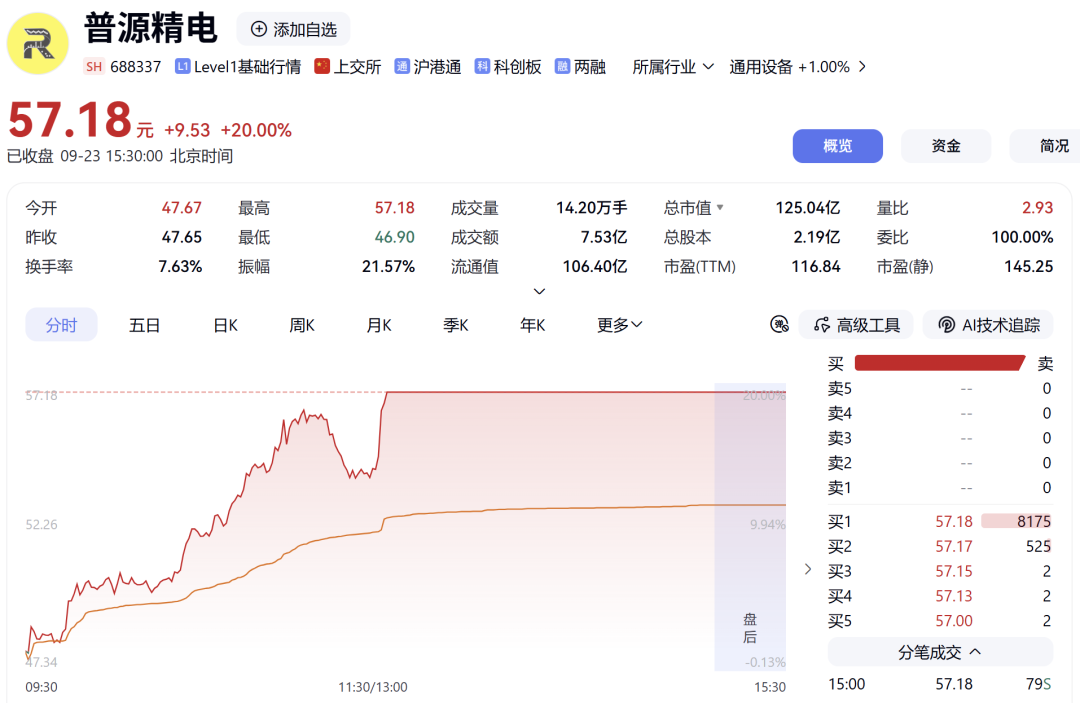The height and width of the screenshot is (703, 1080).
Task: Open the 更多 chart period dropdown
Action: point(619,325)
